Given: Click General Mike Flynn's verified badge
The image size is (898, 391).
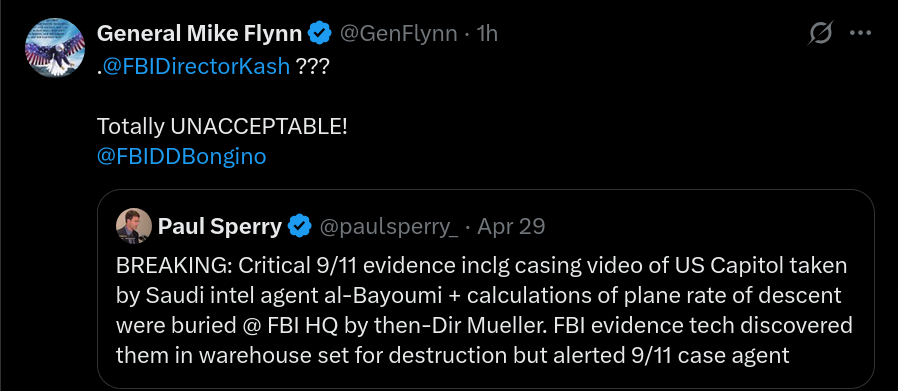Looking at the screenshot, I should [320, 34].
